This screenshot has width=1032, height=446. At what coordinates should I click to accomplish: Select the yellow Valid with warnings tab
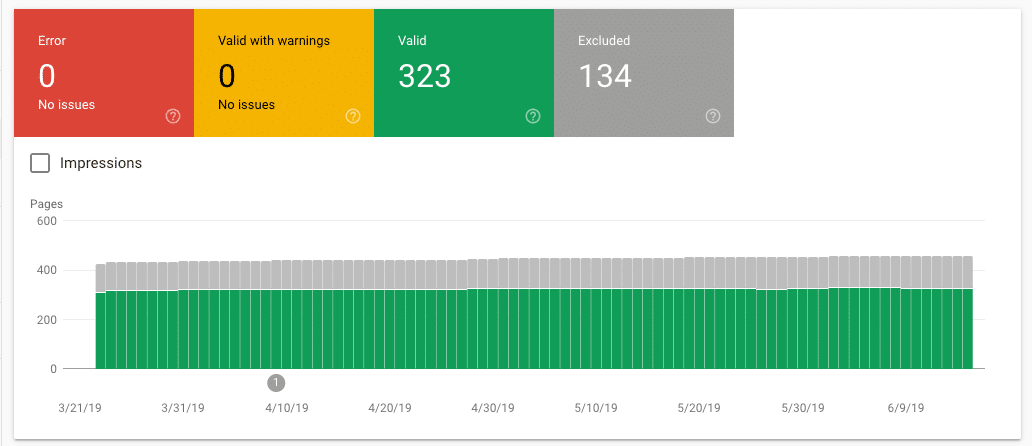point(283,73)
